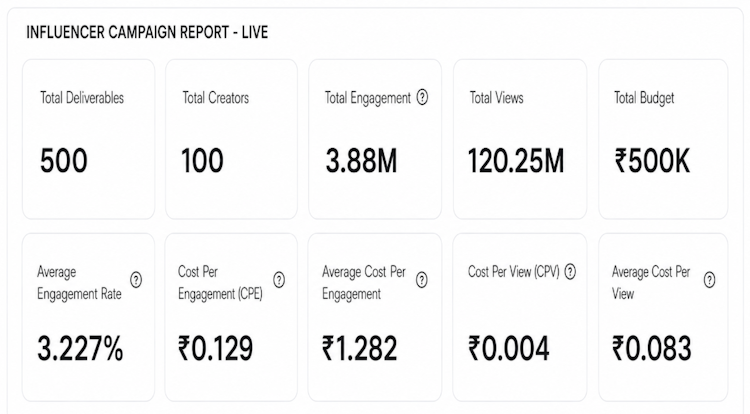Screen dimensions: 750x414
Task: Click question mark beside Cost Per View (CPV)
Action: [570, 272]
